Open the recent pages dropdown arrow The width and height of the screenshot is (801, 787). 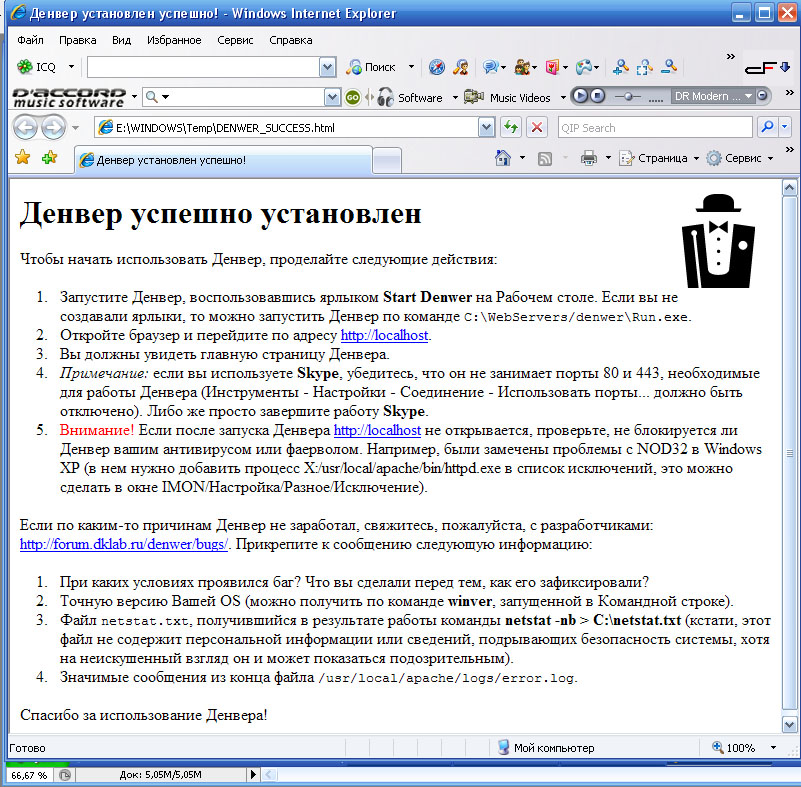point(76,128)
